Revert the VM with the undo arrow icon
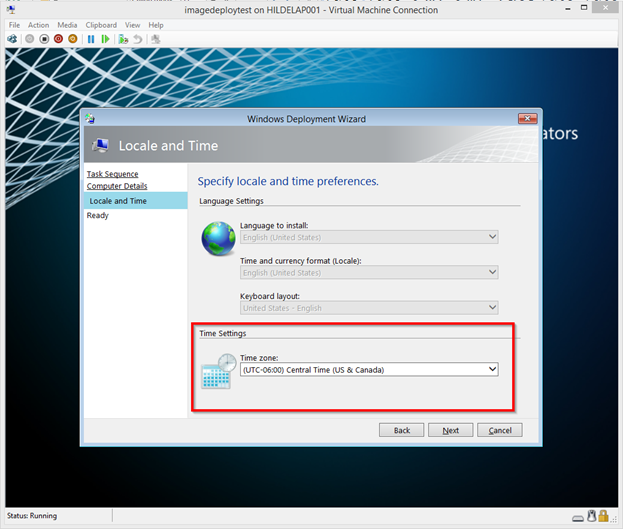Screen dimensions: 623x529 137,39
